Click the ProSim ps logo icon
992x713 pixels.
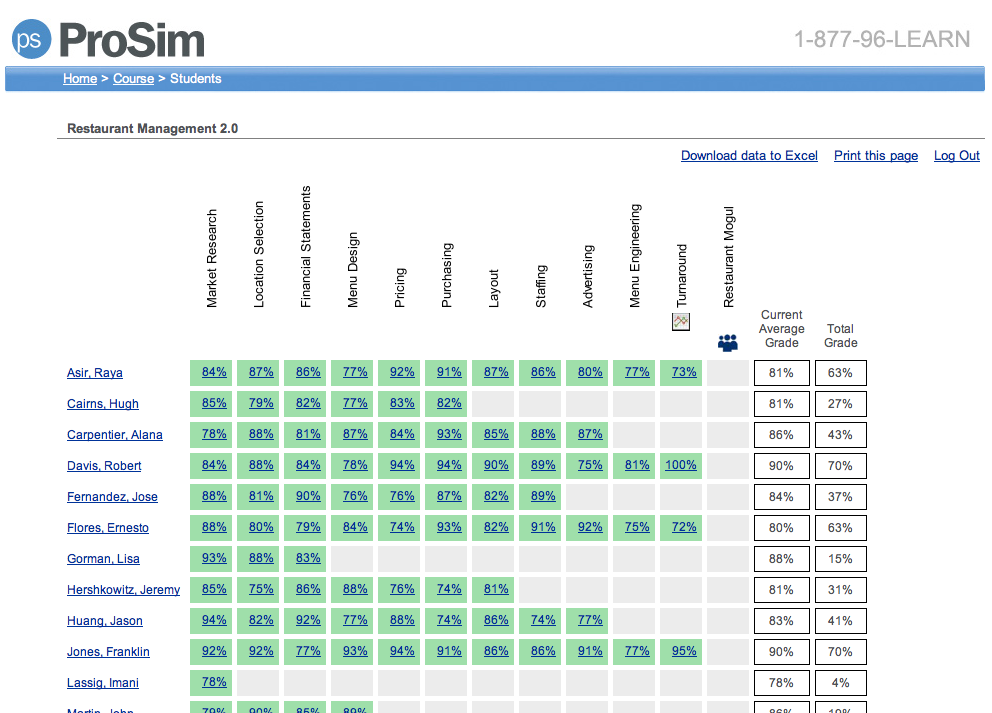pyautogui.click(x=31, y=39)
